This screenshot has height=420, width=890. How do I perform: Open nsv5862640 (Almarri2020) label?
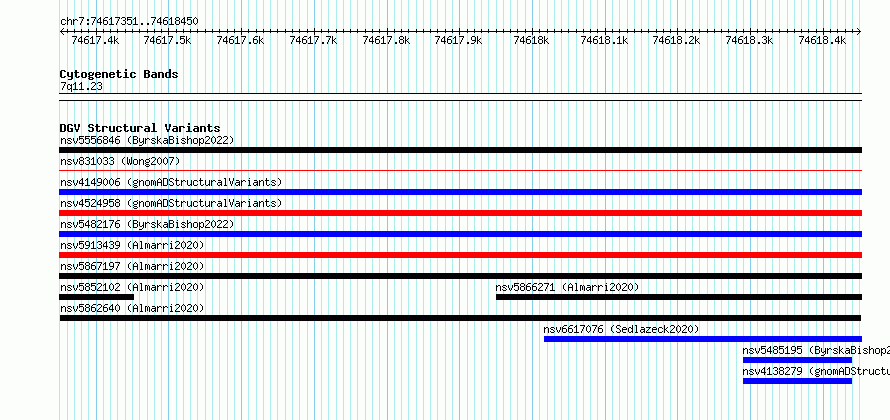132,308
